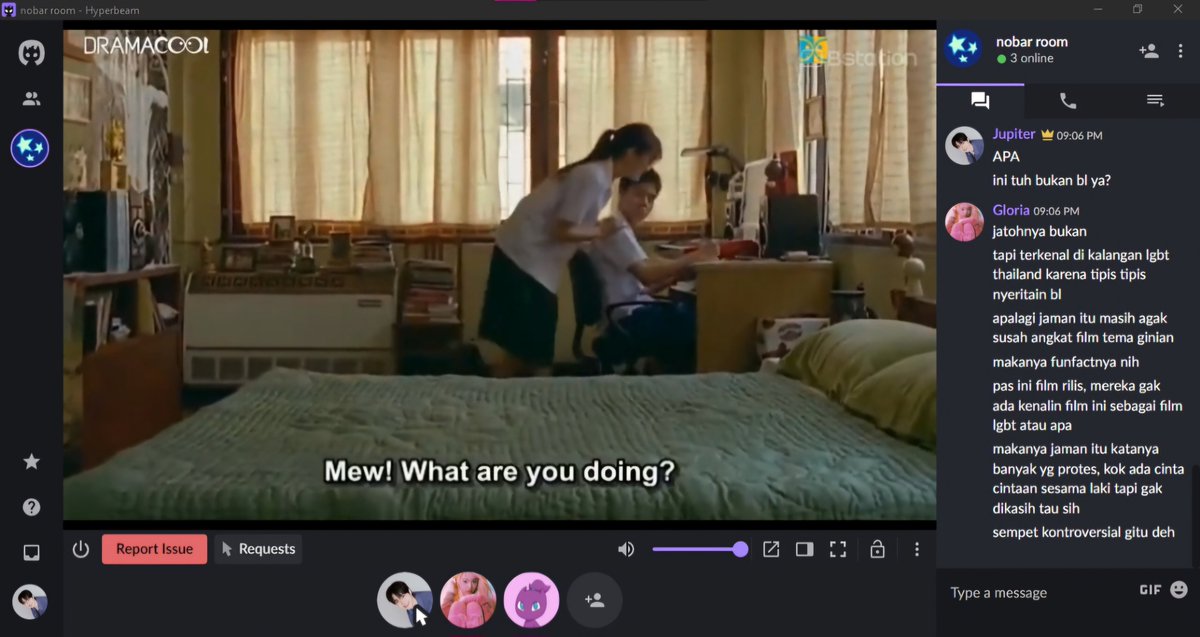Open the emoji picker smiley icon
1200x637 pixels.
tap(1179, 590)
